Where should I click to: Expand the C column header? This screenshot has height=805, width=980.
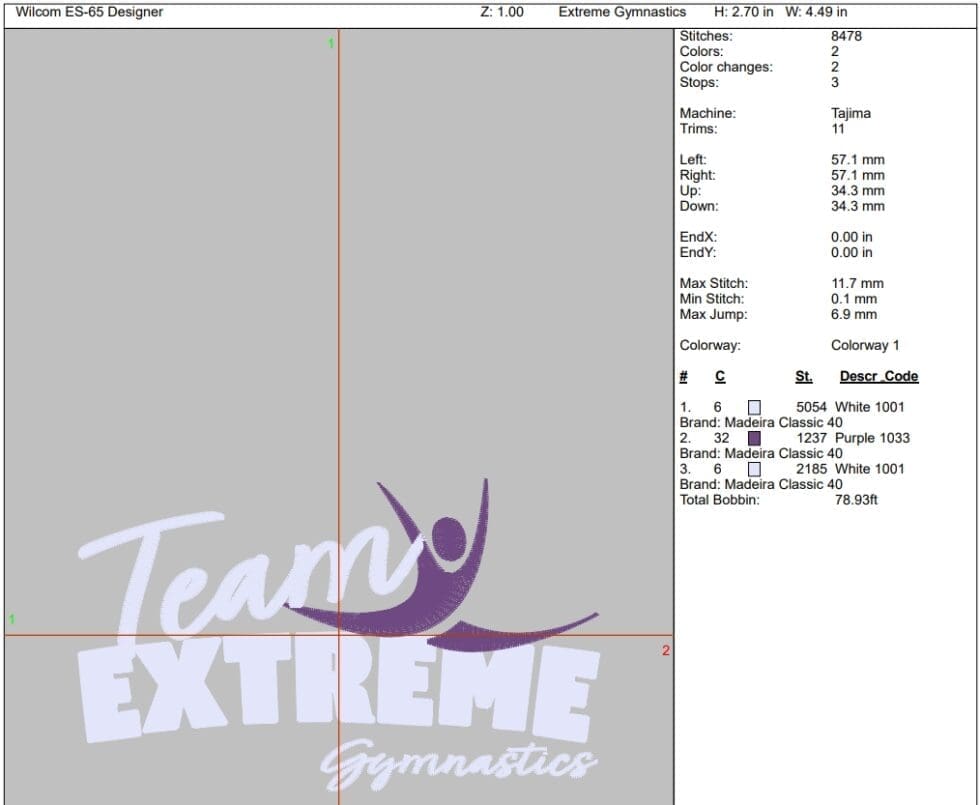[718, 376]
